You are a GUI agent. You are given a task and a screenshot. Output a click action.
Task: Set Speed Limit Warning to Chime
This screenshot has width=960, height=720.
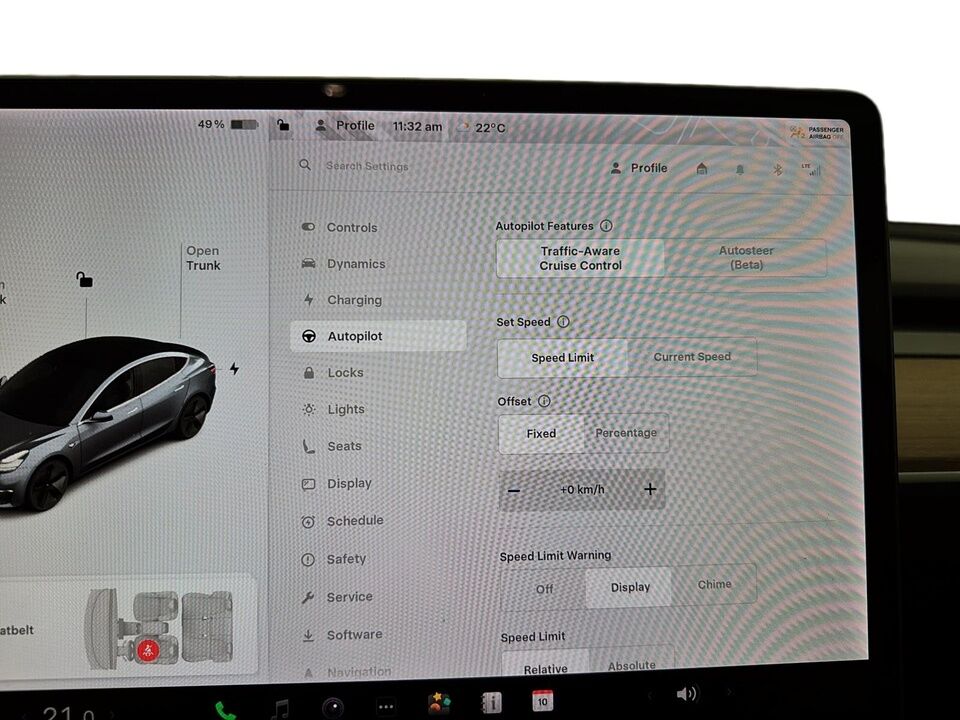pyautogui.click(x=714, y=585)
